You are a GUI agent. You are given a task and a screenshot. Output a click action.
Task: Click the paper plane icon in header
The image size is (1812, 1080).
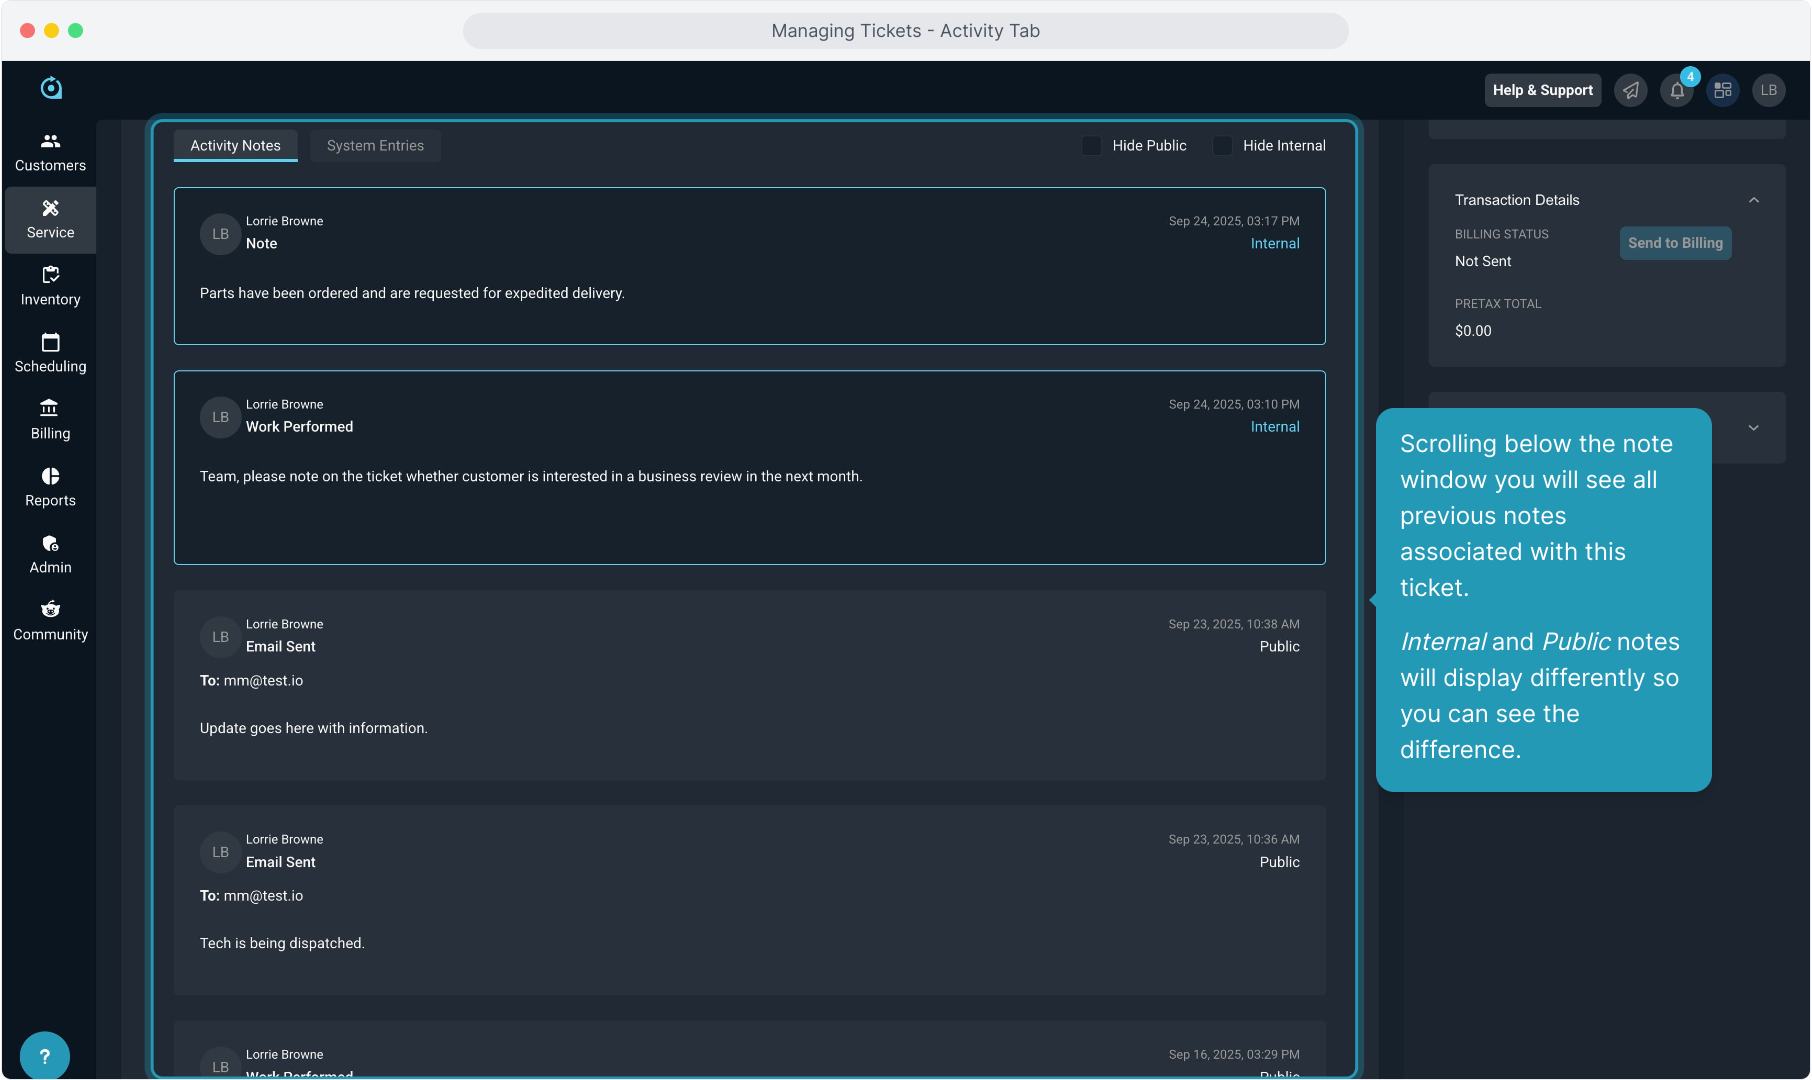point(1631,91)
